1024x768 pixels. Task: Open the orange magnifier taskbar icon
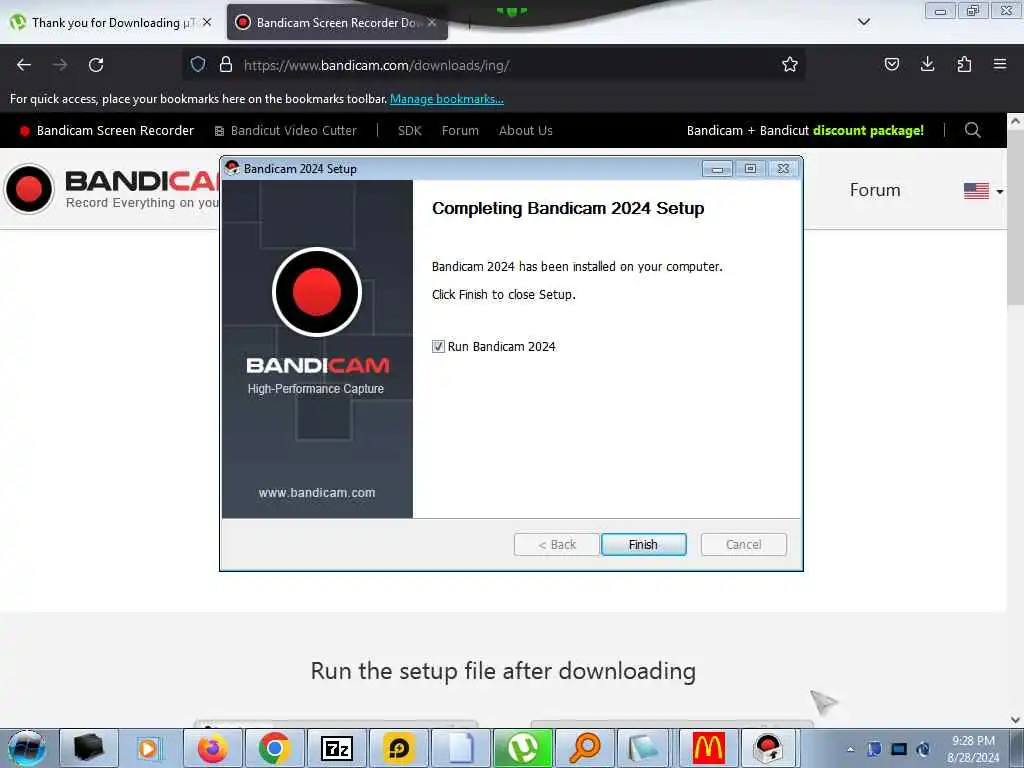click(x=584, y=748)
